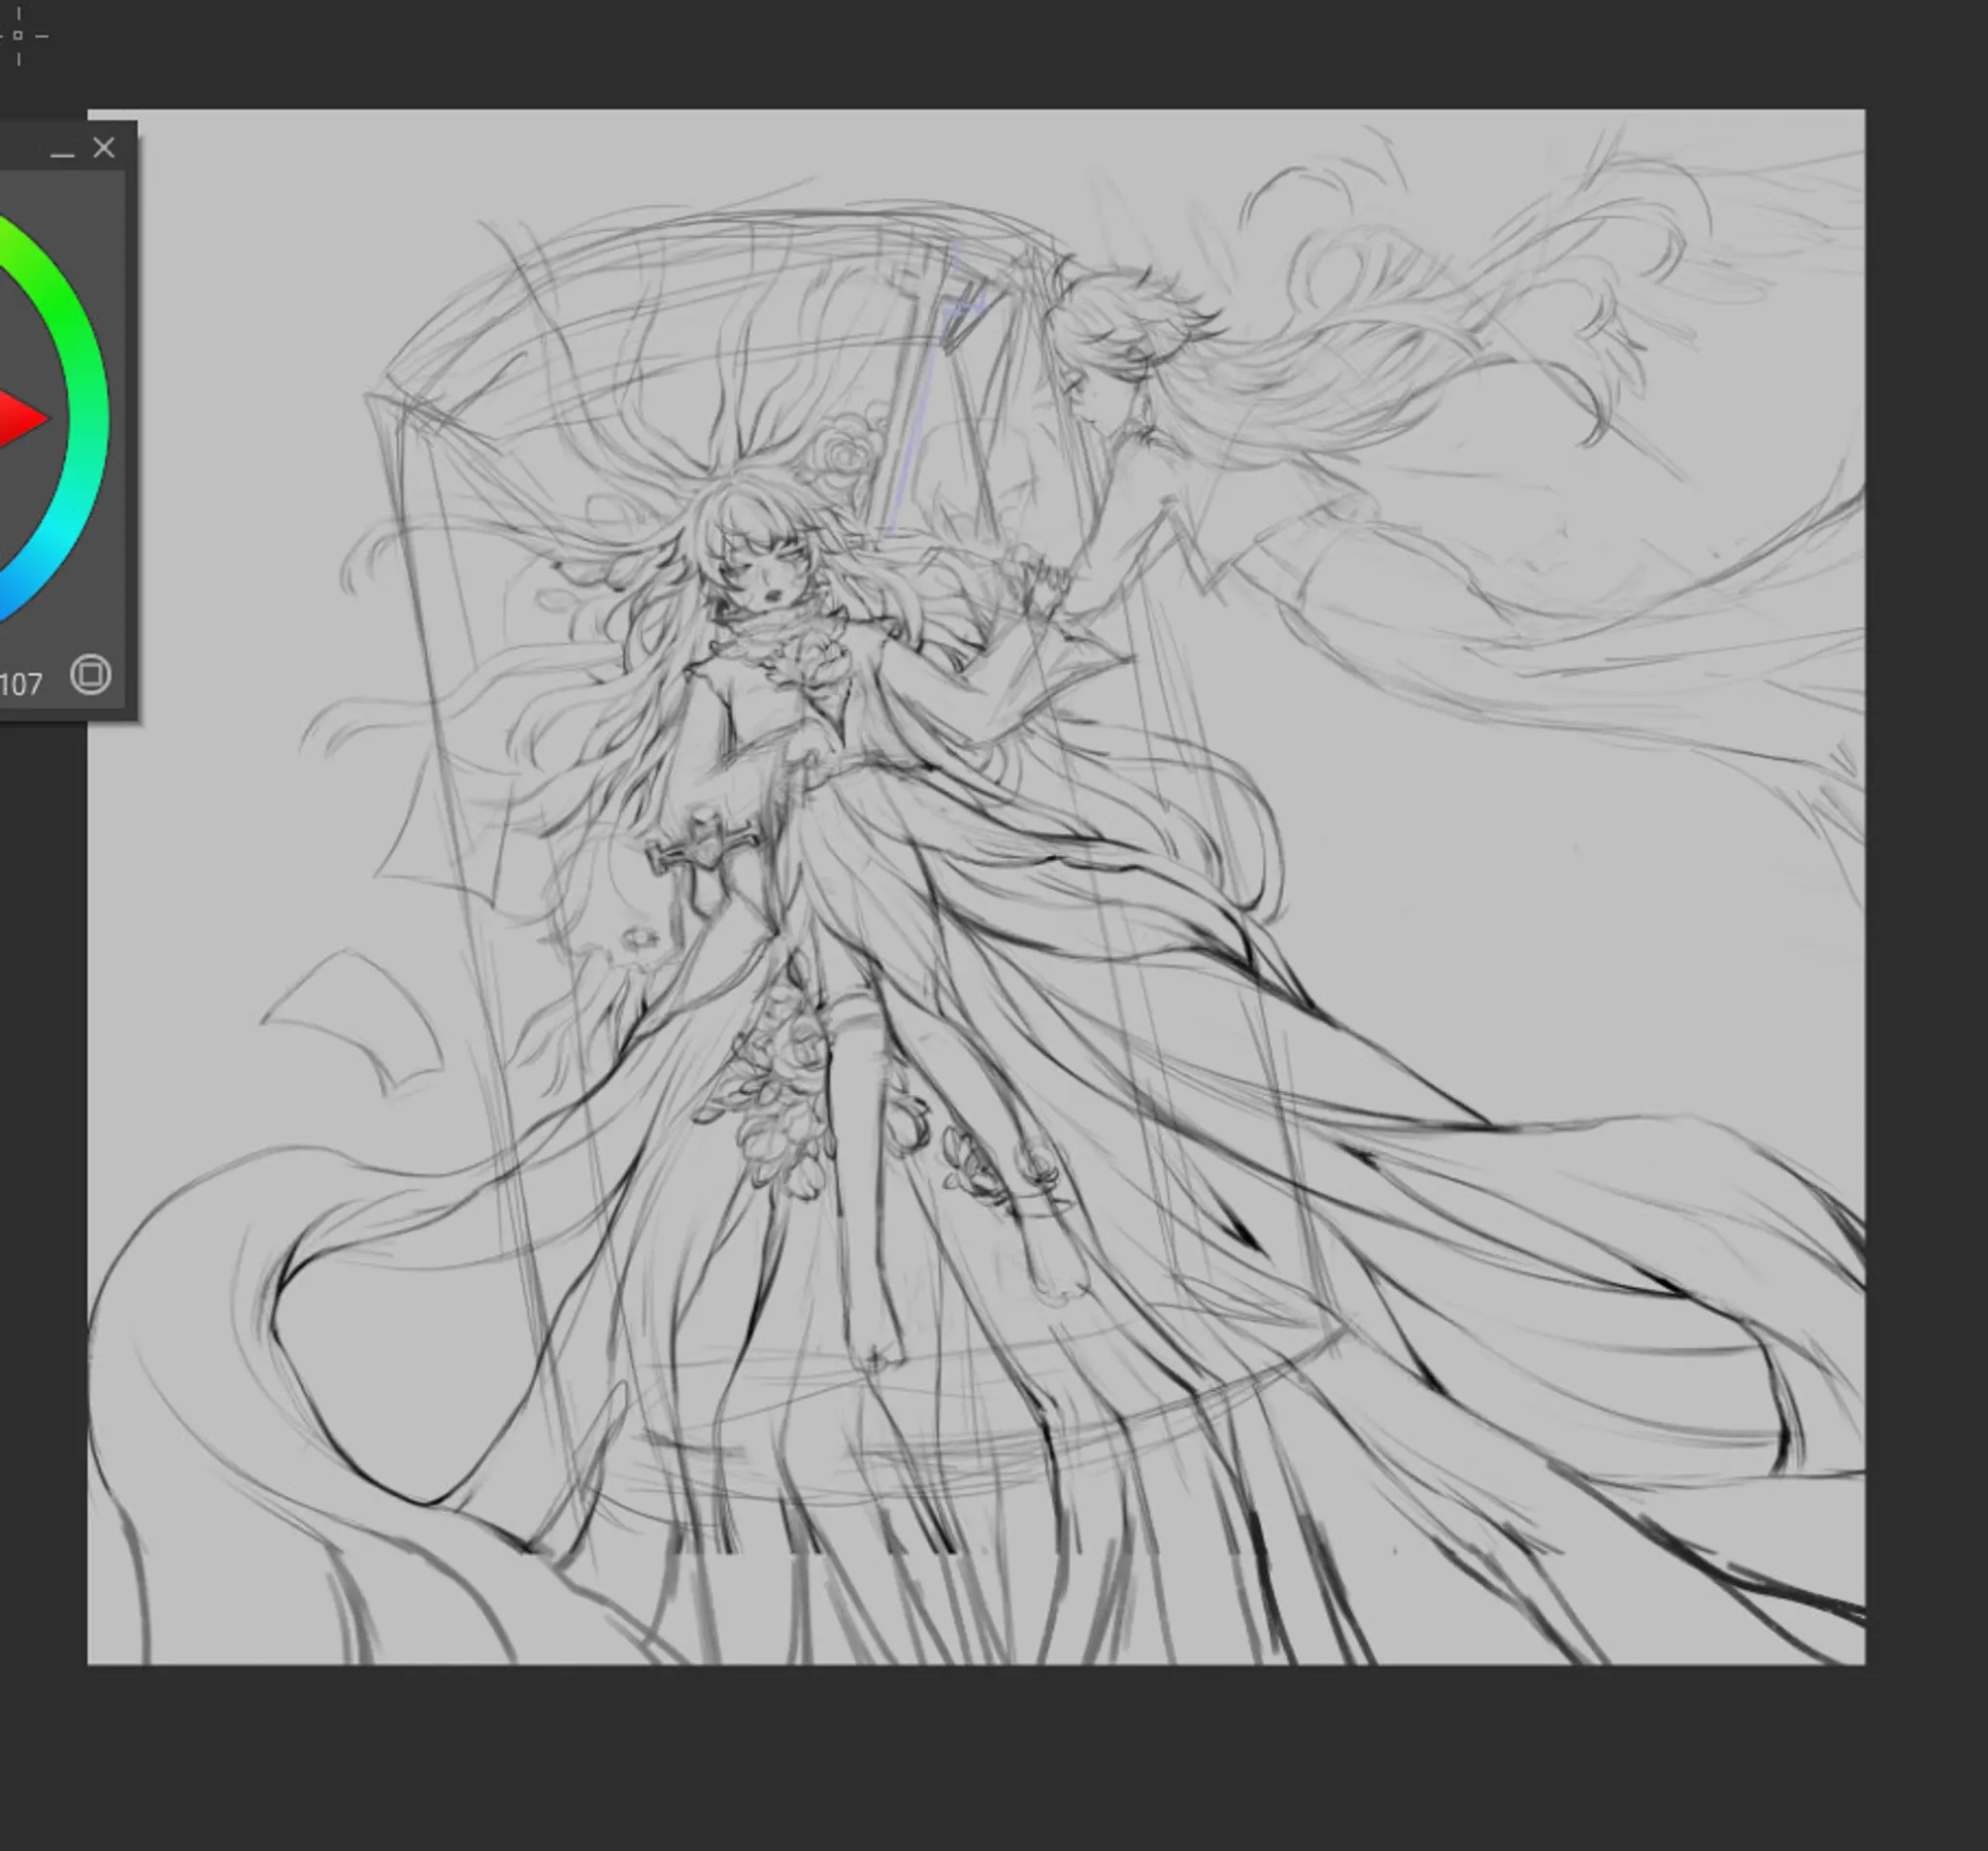Viewport: 1988px width, 1851px height.
Task: Click the 107 color value field
Action: click(20, 684)
